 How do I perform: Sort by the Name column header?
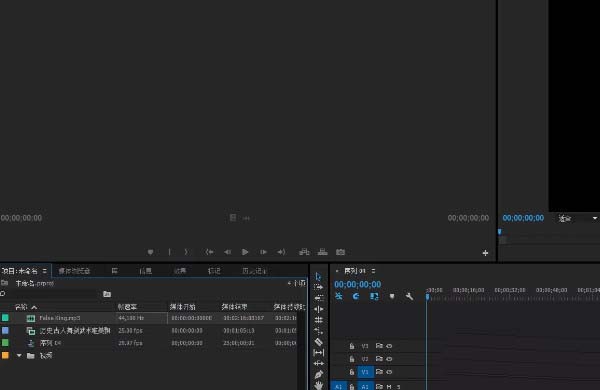pos(21,307)
